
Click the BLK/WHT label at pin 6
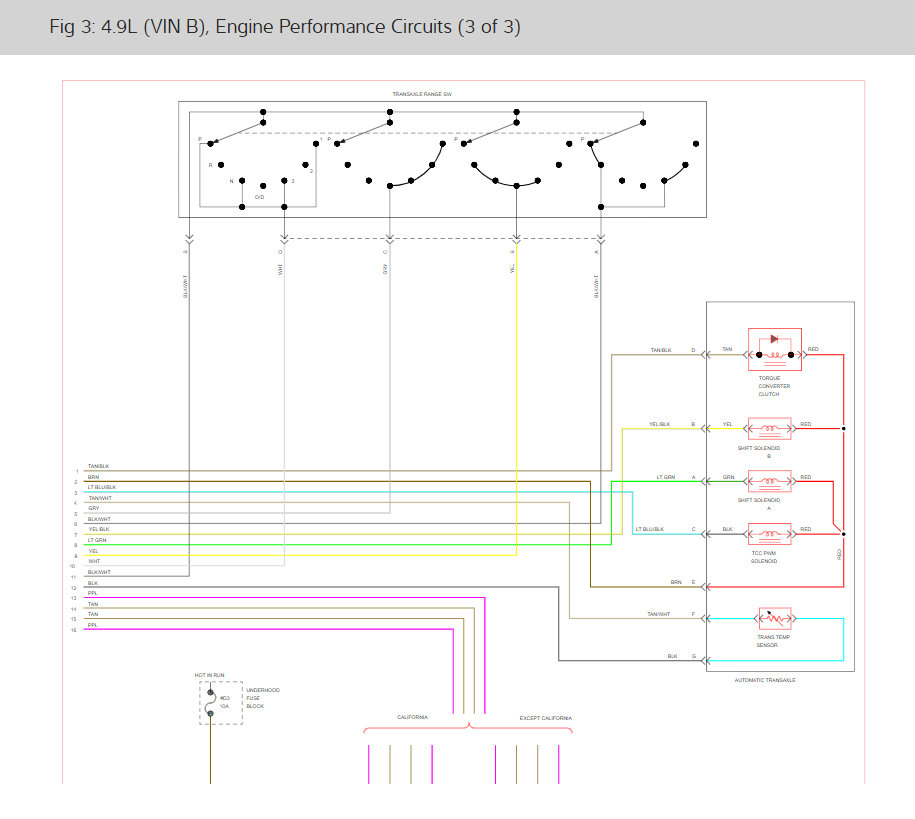pyautogui.click(x=99, y=520)
